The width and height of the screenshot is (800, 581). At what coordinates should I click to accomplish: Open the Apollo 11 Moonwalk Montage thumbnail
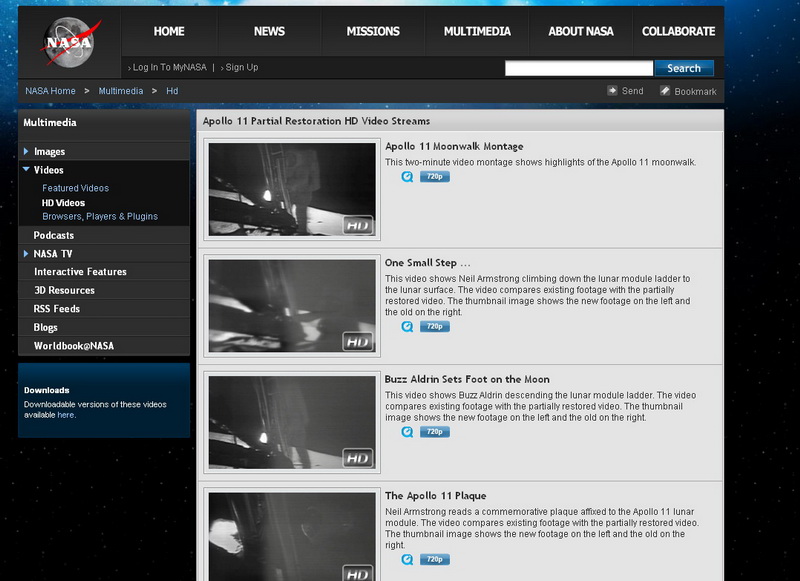click(292, 189)
